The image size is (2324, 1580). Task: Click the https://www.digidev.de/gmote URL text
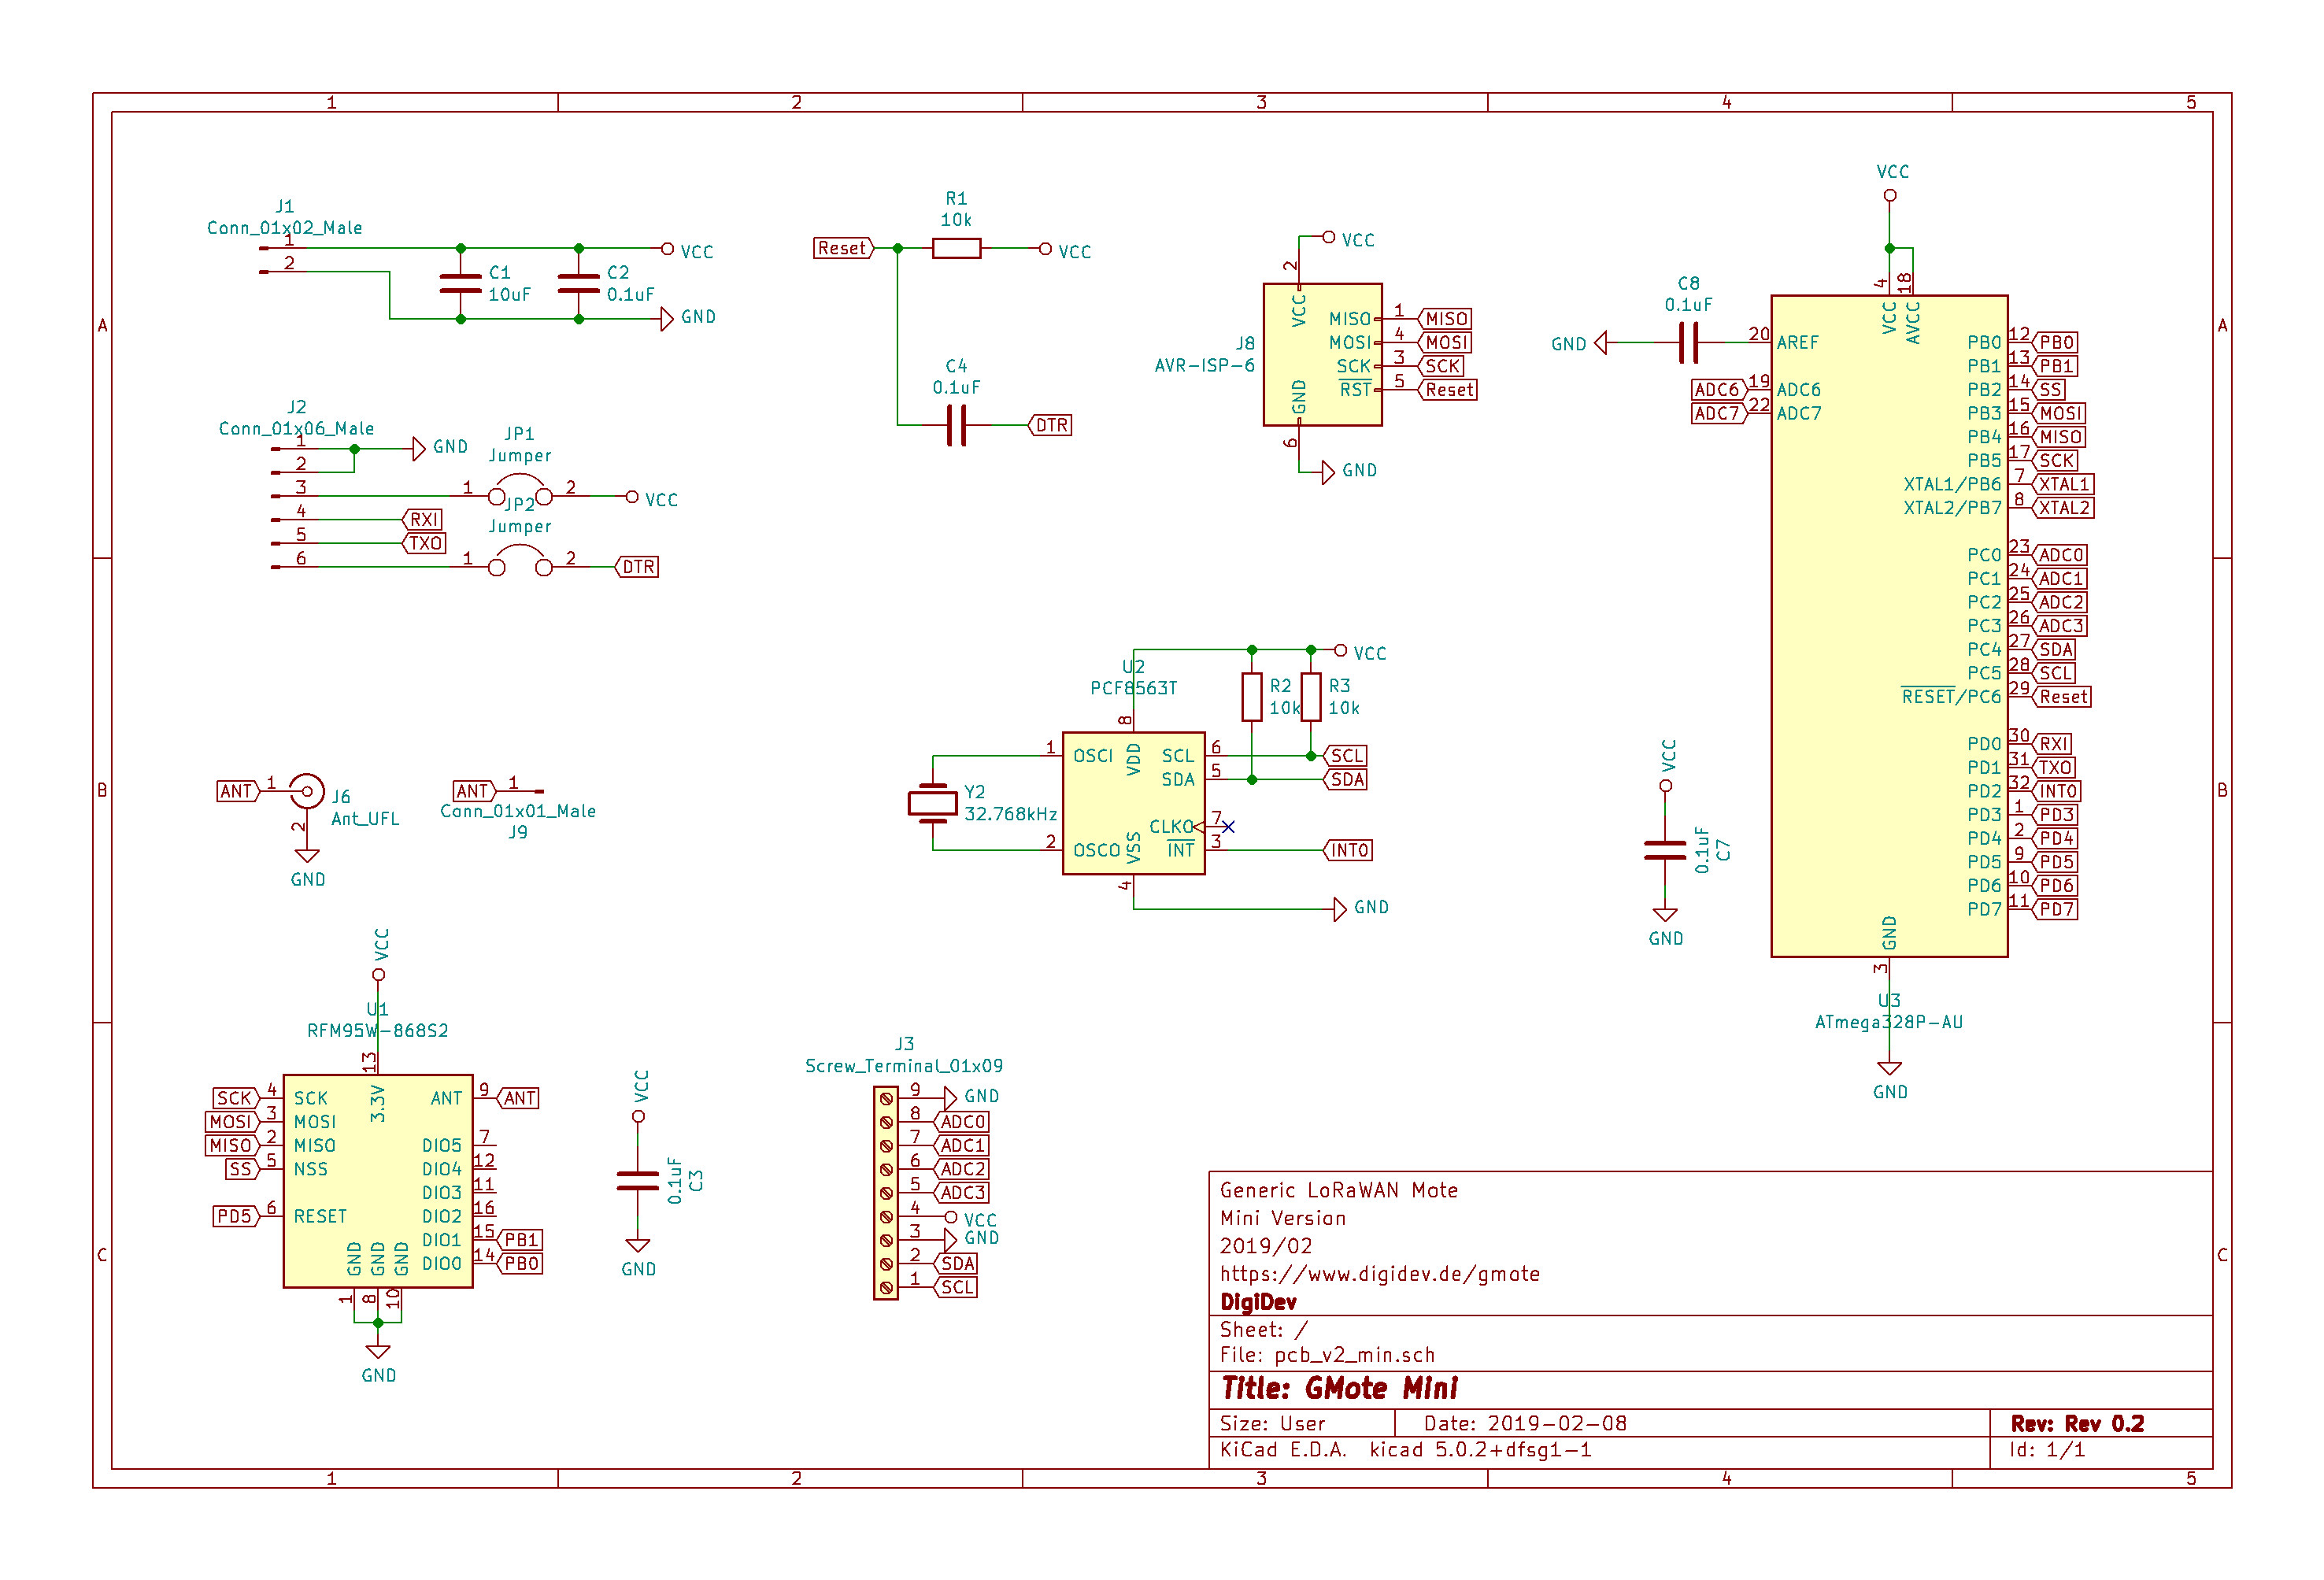coord(1380,1275)
